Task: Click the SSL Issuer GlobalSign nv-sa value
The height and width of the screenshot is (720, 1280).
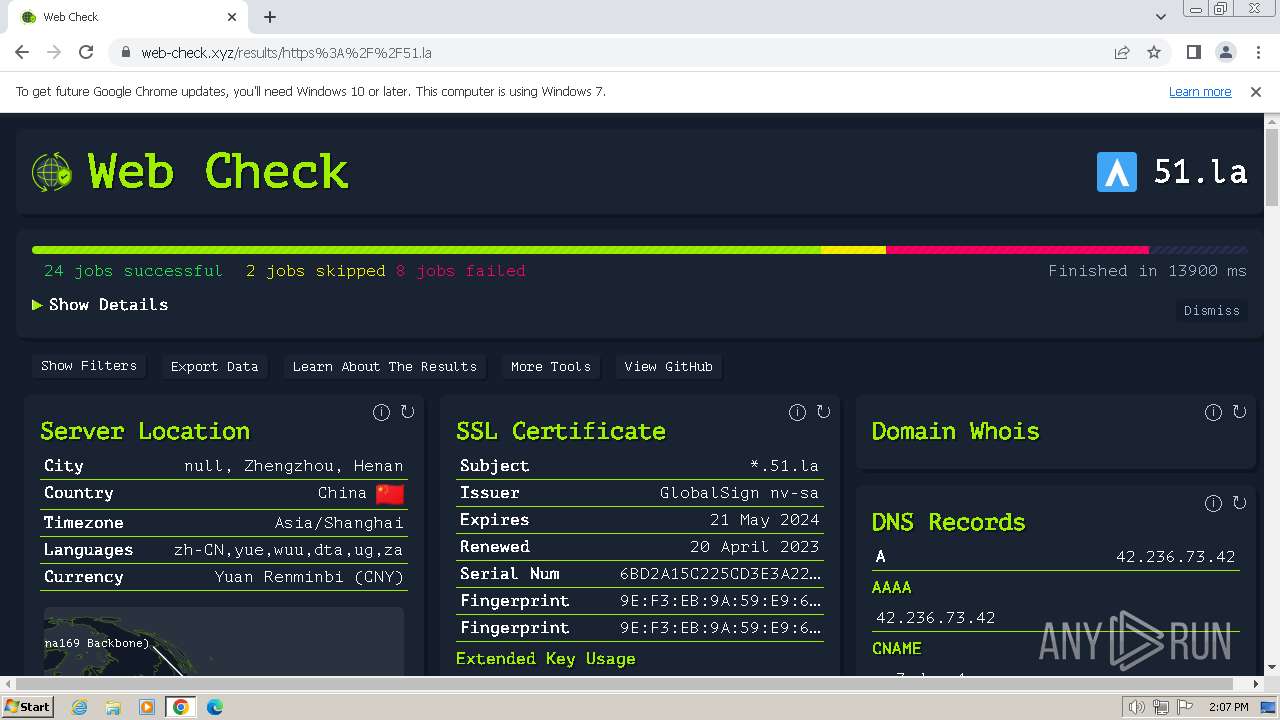Action: coord(739,493)
